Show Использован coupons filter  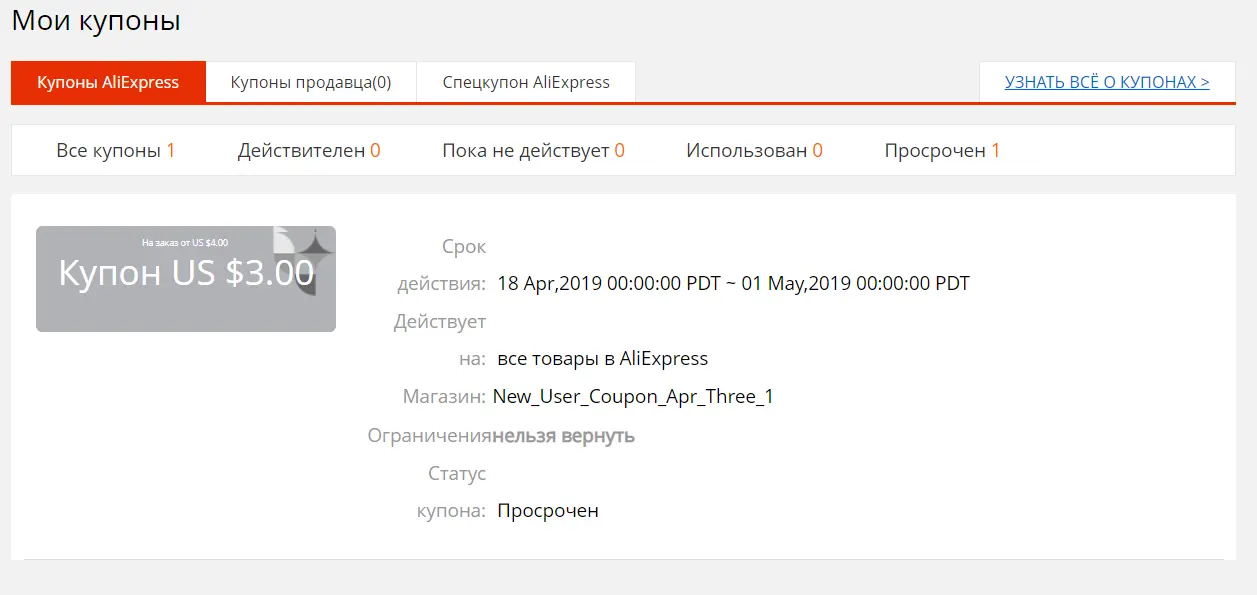coord(754,151)
